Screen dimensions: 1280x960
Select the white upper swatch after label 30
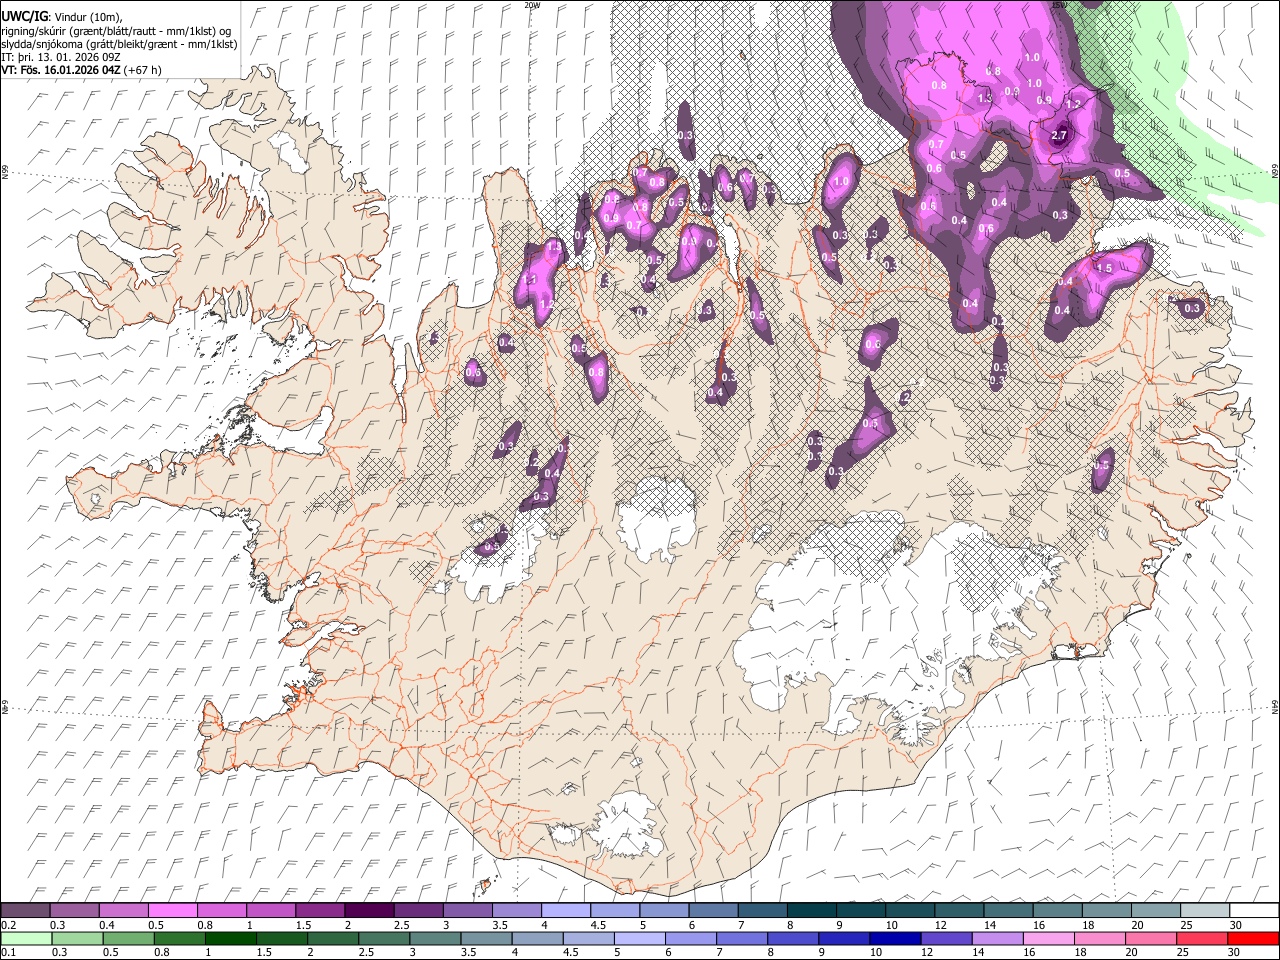tap(1253, 910)
